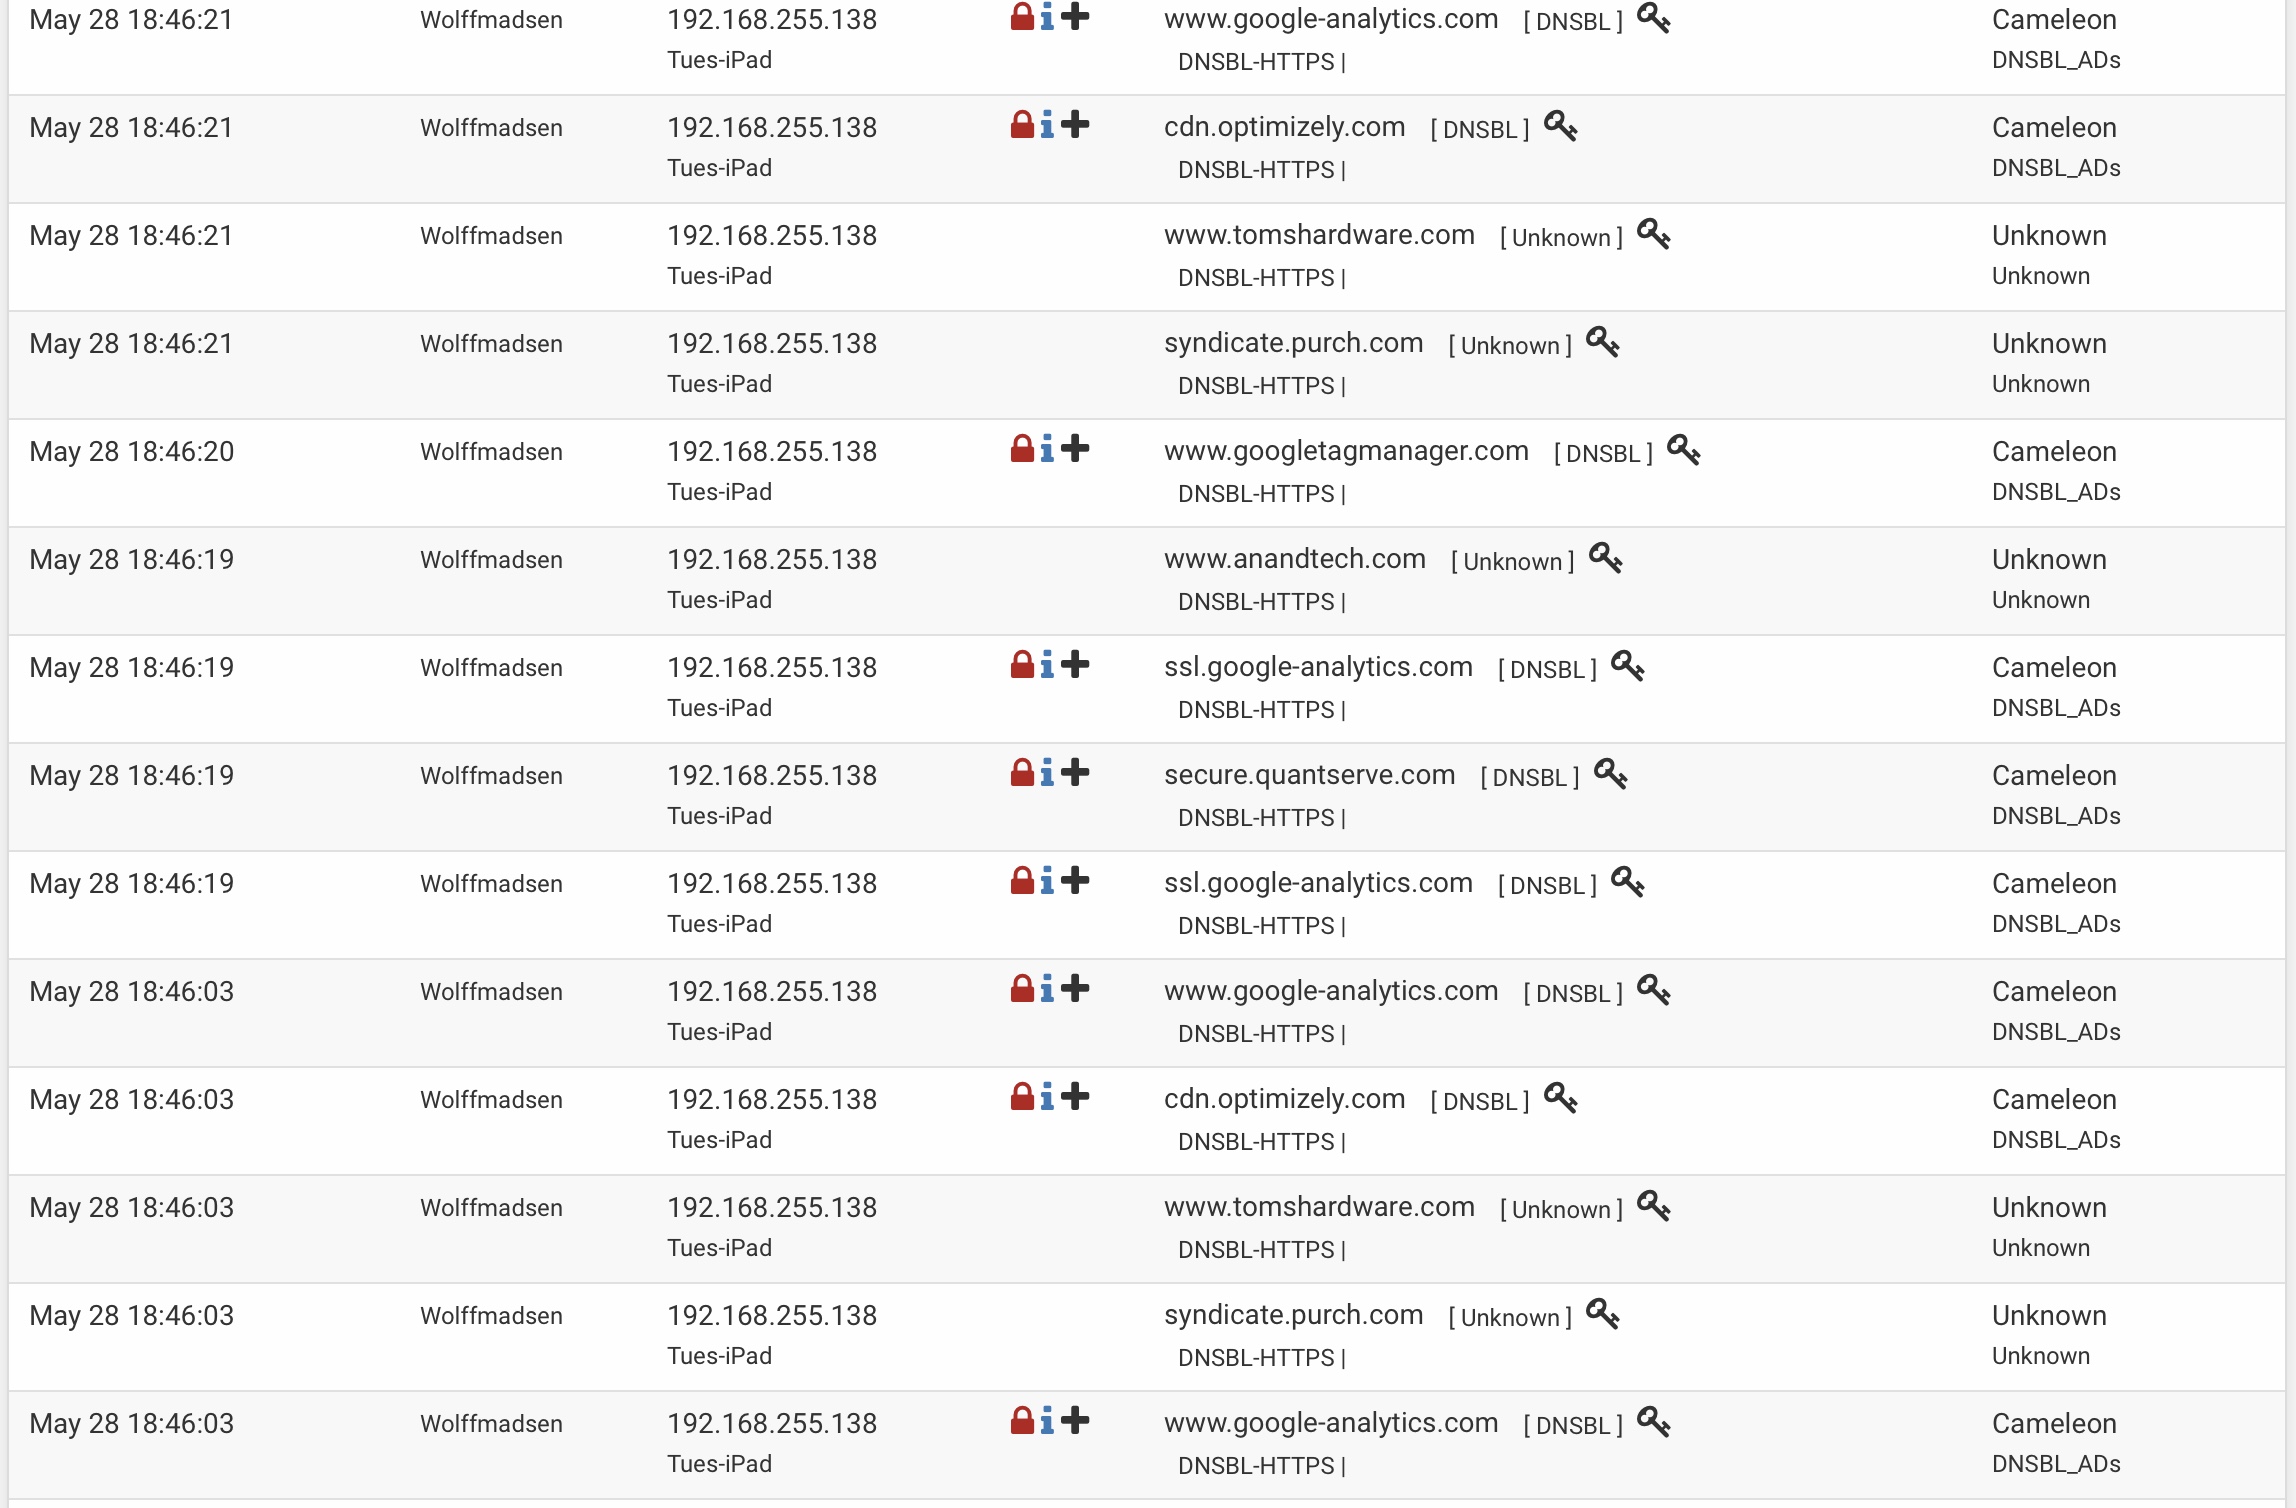Click the key icon beside secure.quantserve.com

[x=1610, y=774]
